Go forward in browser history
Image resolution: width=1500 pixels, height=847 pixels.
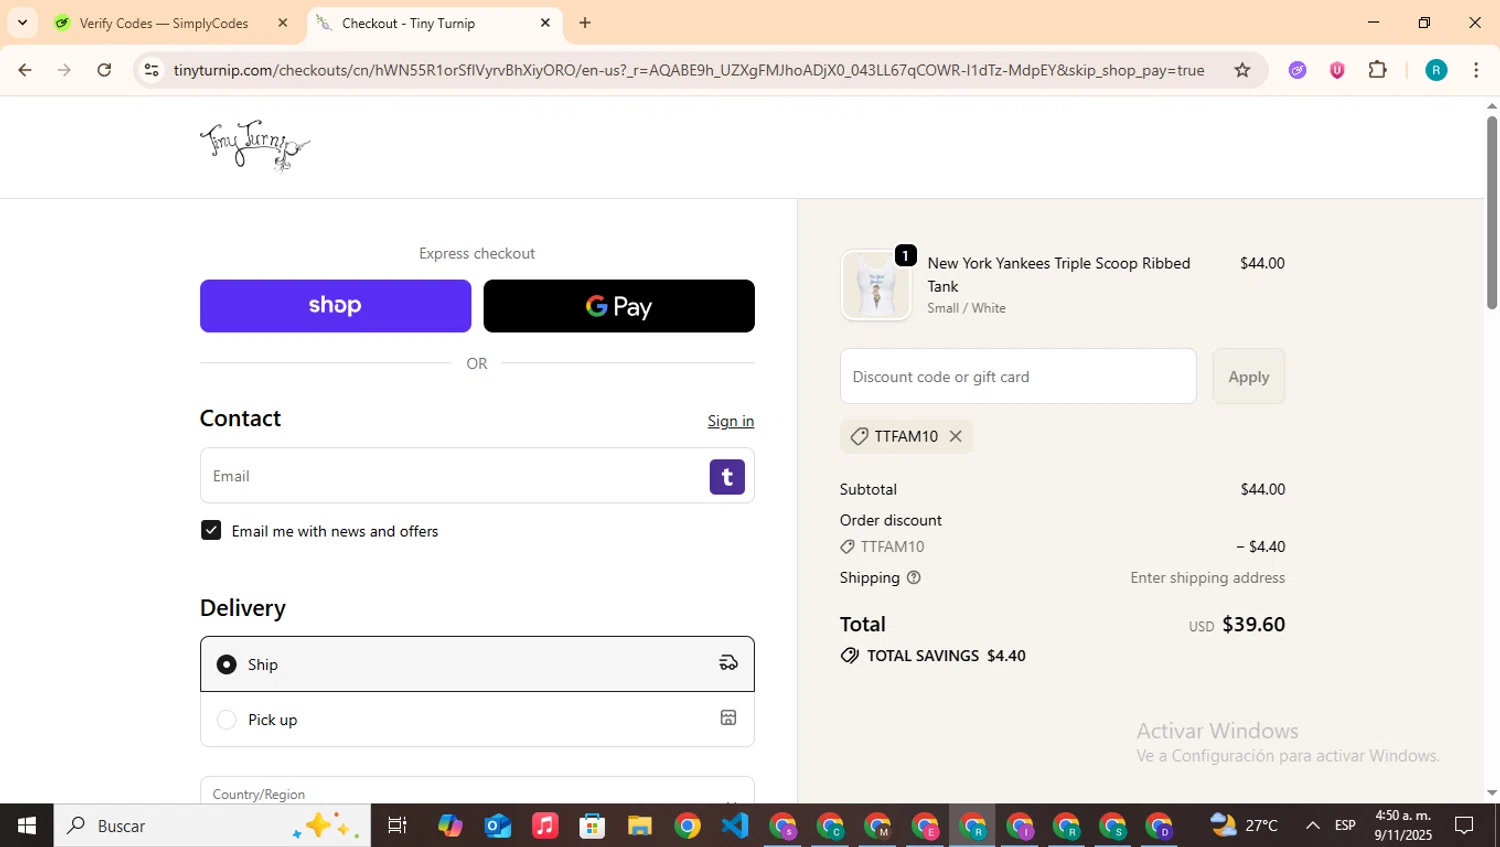point(64,70)
